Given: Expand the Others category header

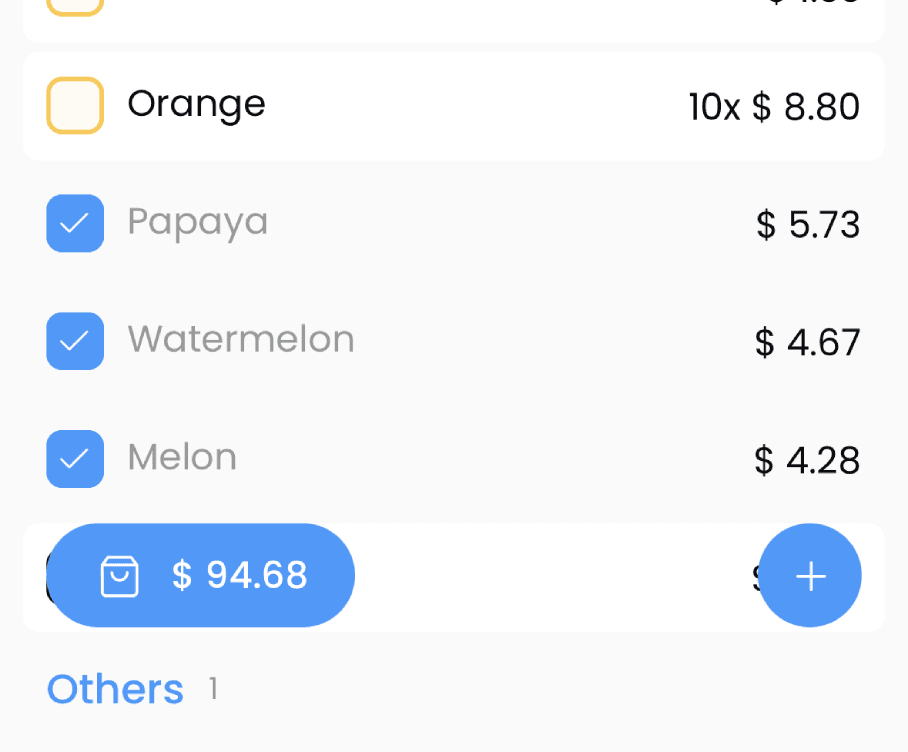Looking at the screenshot, I should (x=115, y=689).
